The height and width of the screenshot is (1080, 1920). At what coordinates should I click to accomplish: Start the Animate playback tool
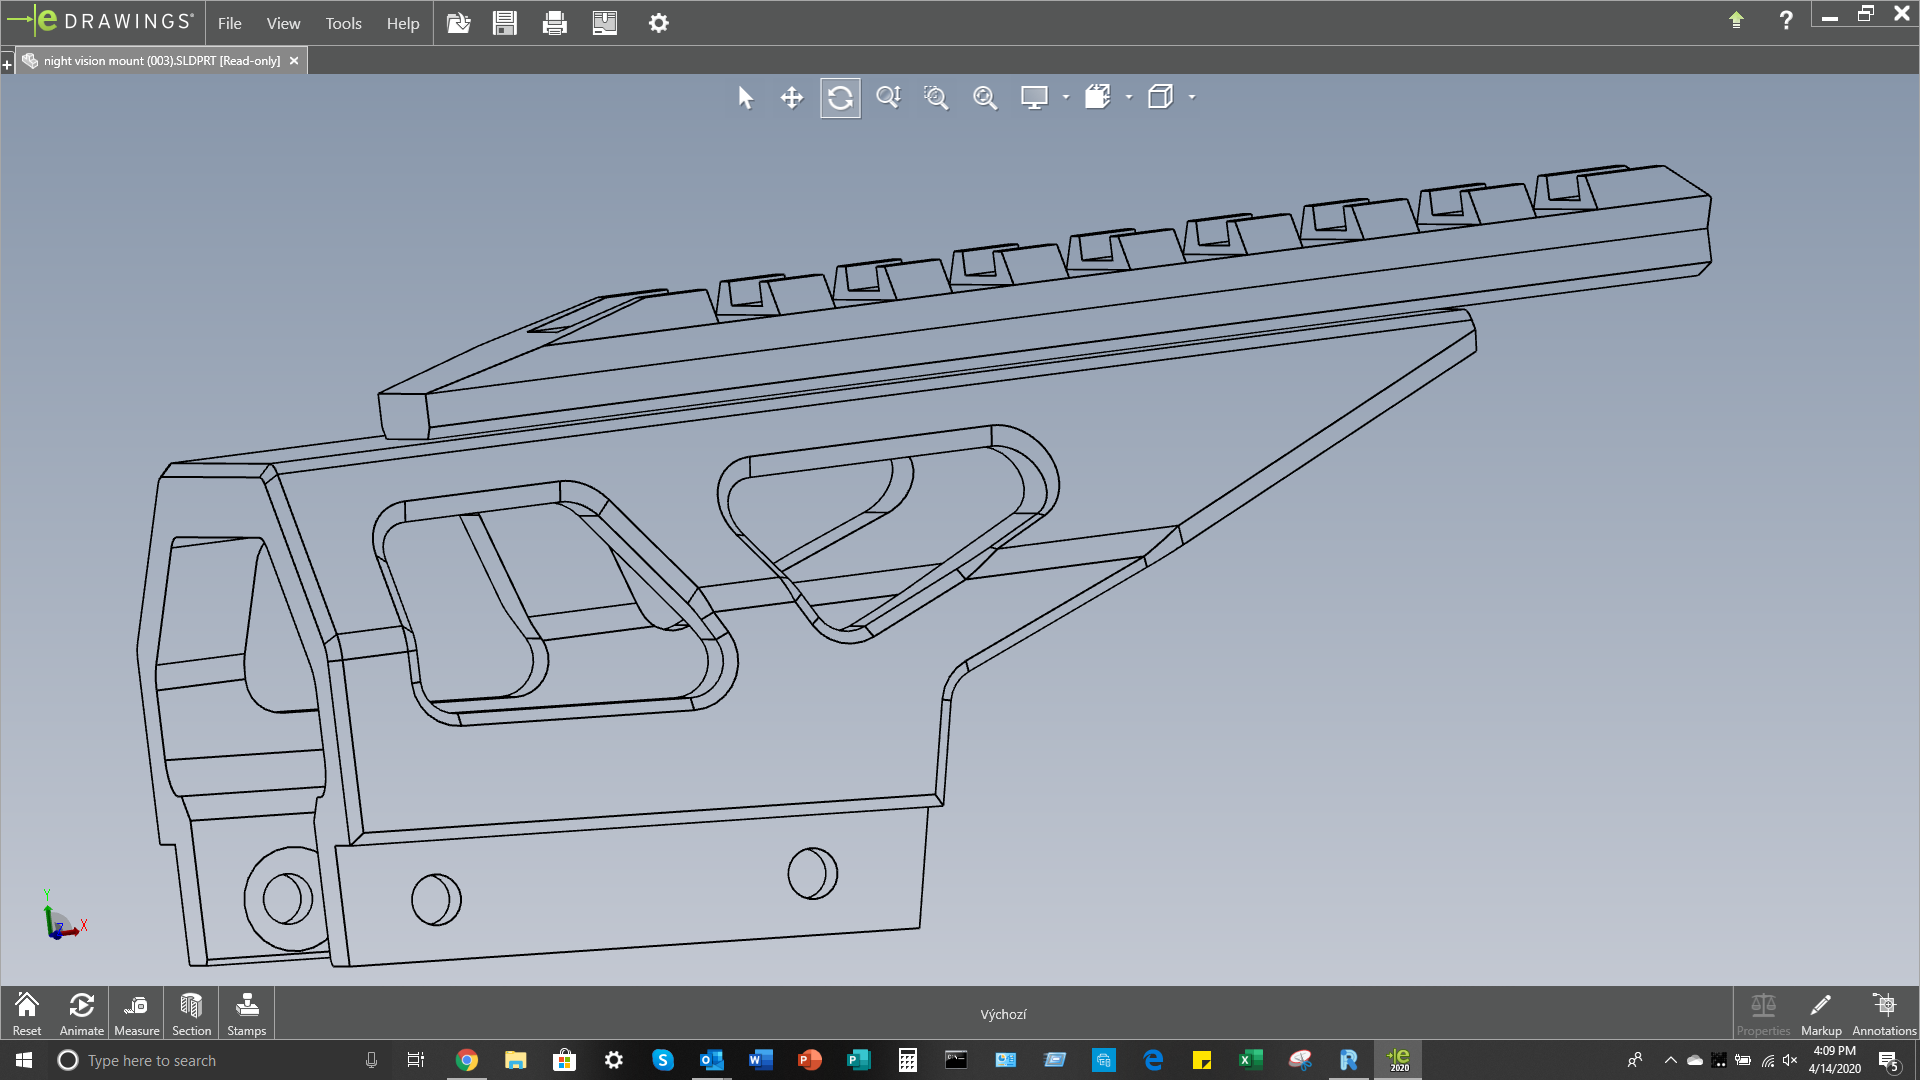coord(81,1013)
